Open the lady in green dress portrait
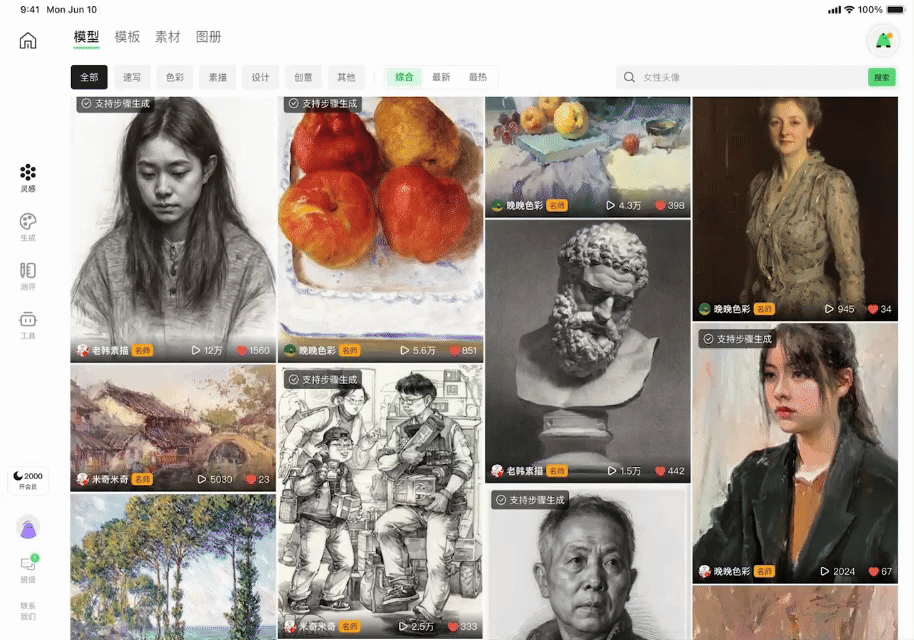This screenshot has width=914, height=640. point(795,209)
